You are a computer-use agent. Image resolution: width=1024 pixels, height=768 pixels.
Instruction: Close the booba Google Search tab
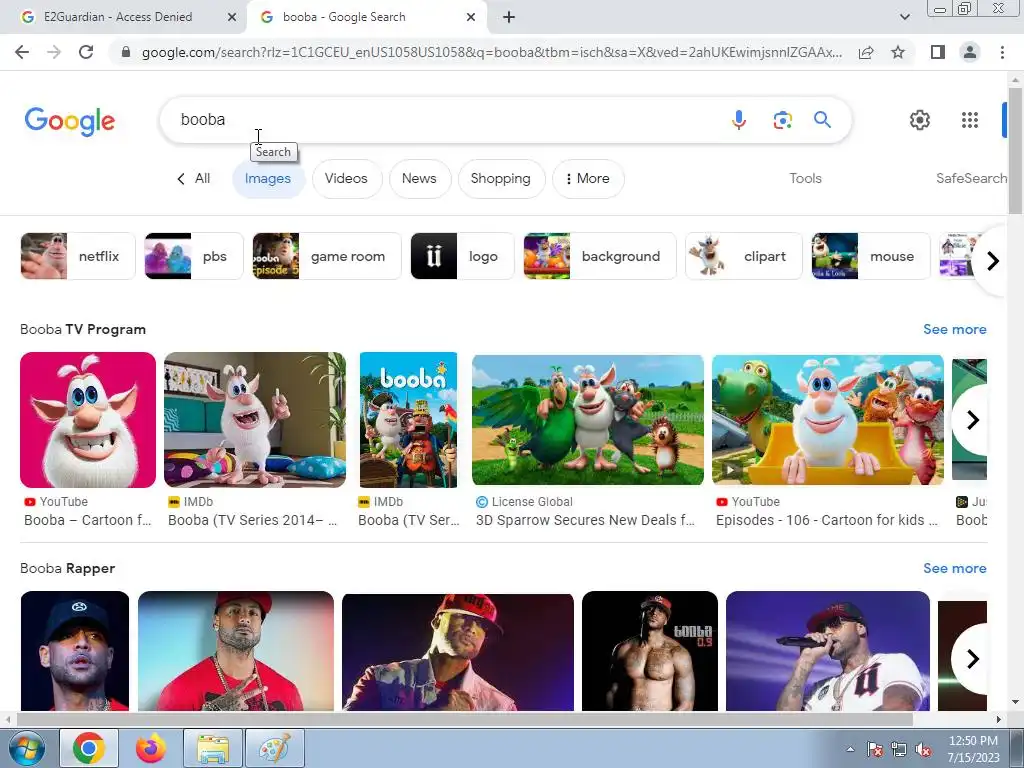click(471, 17)
